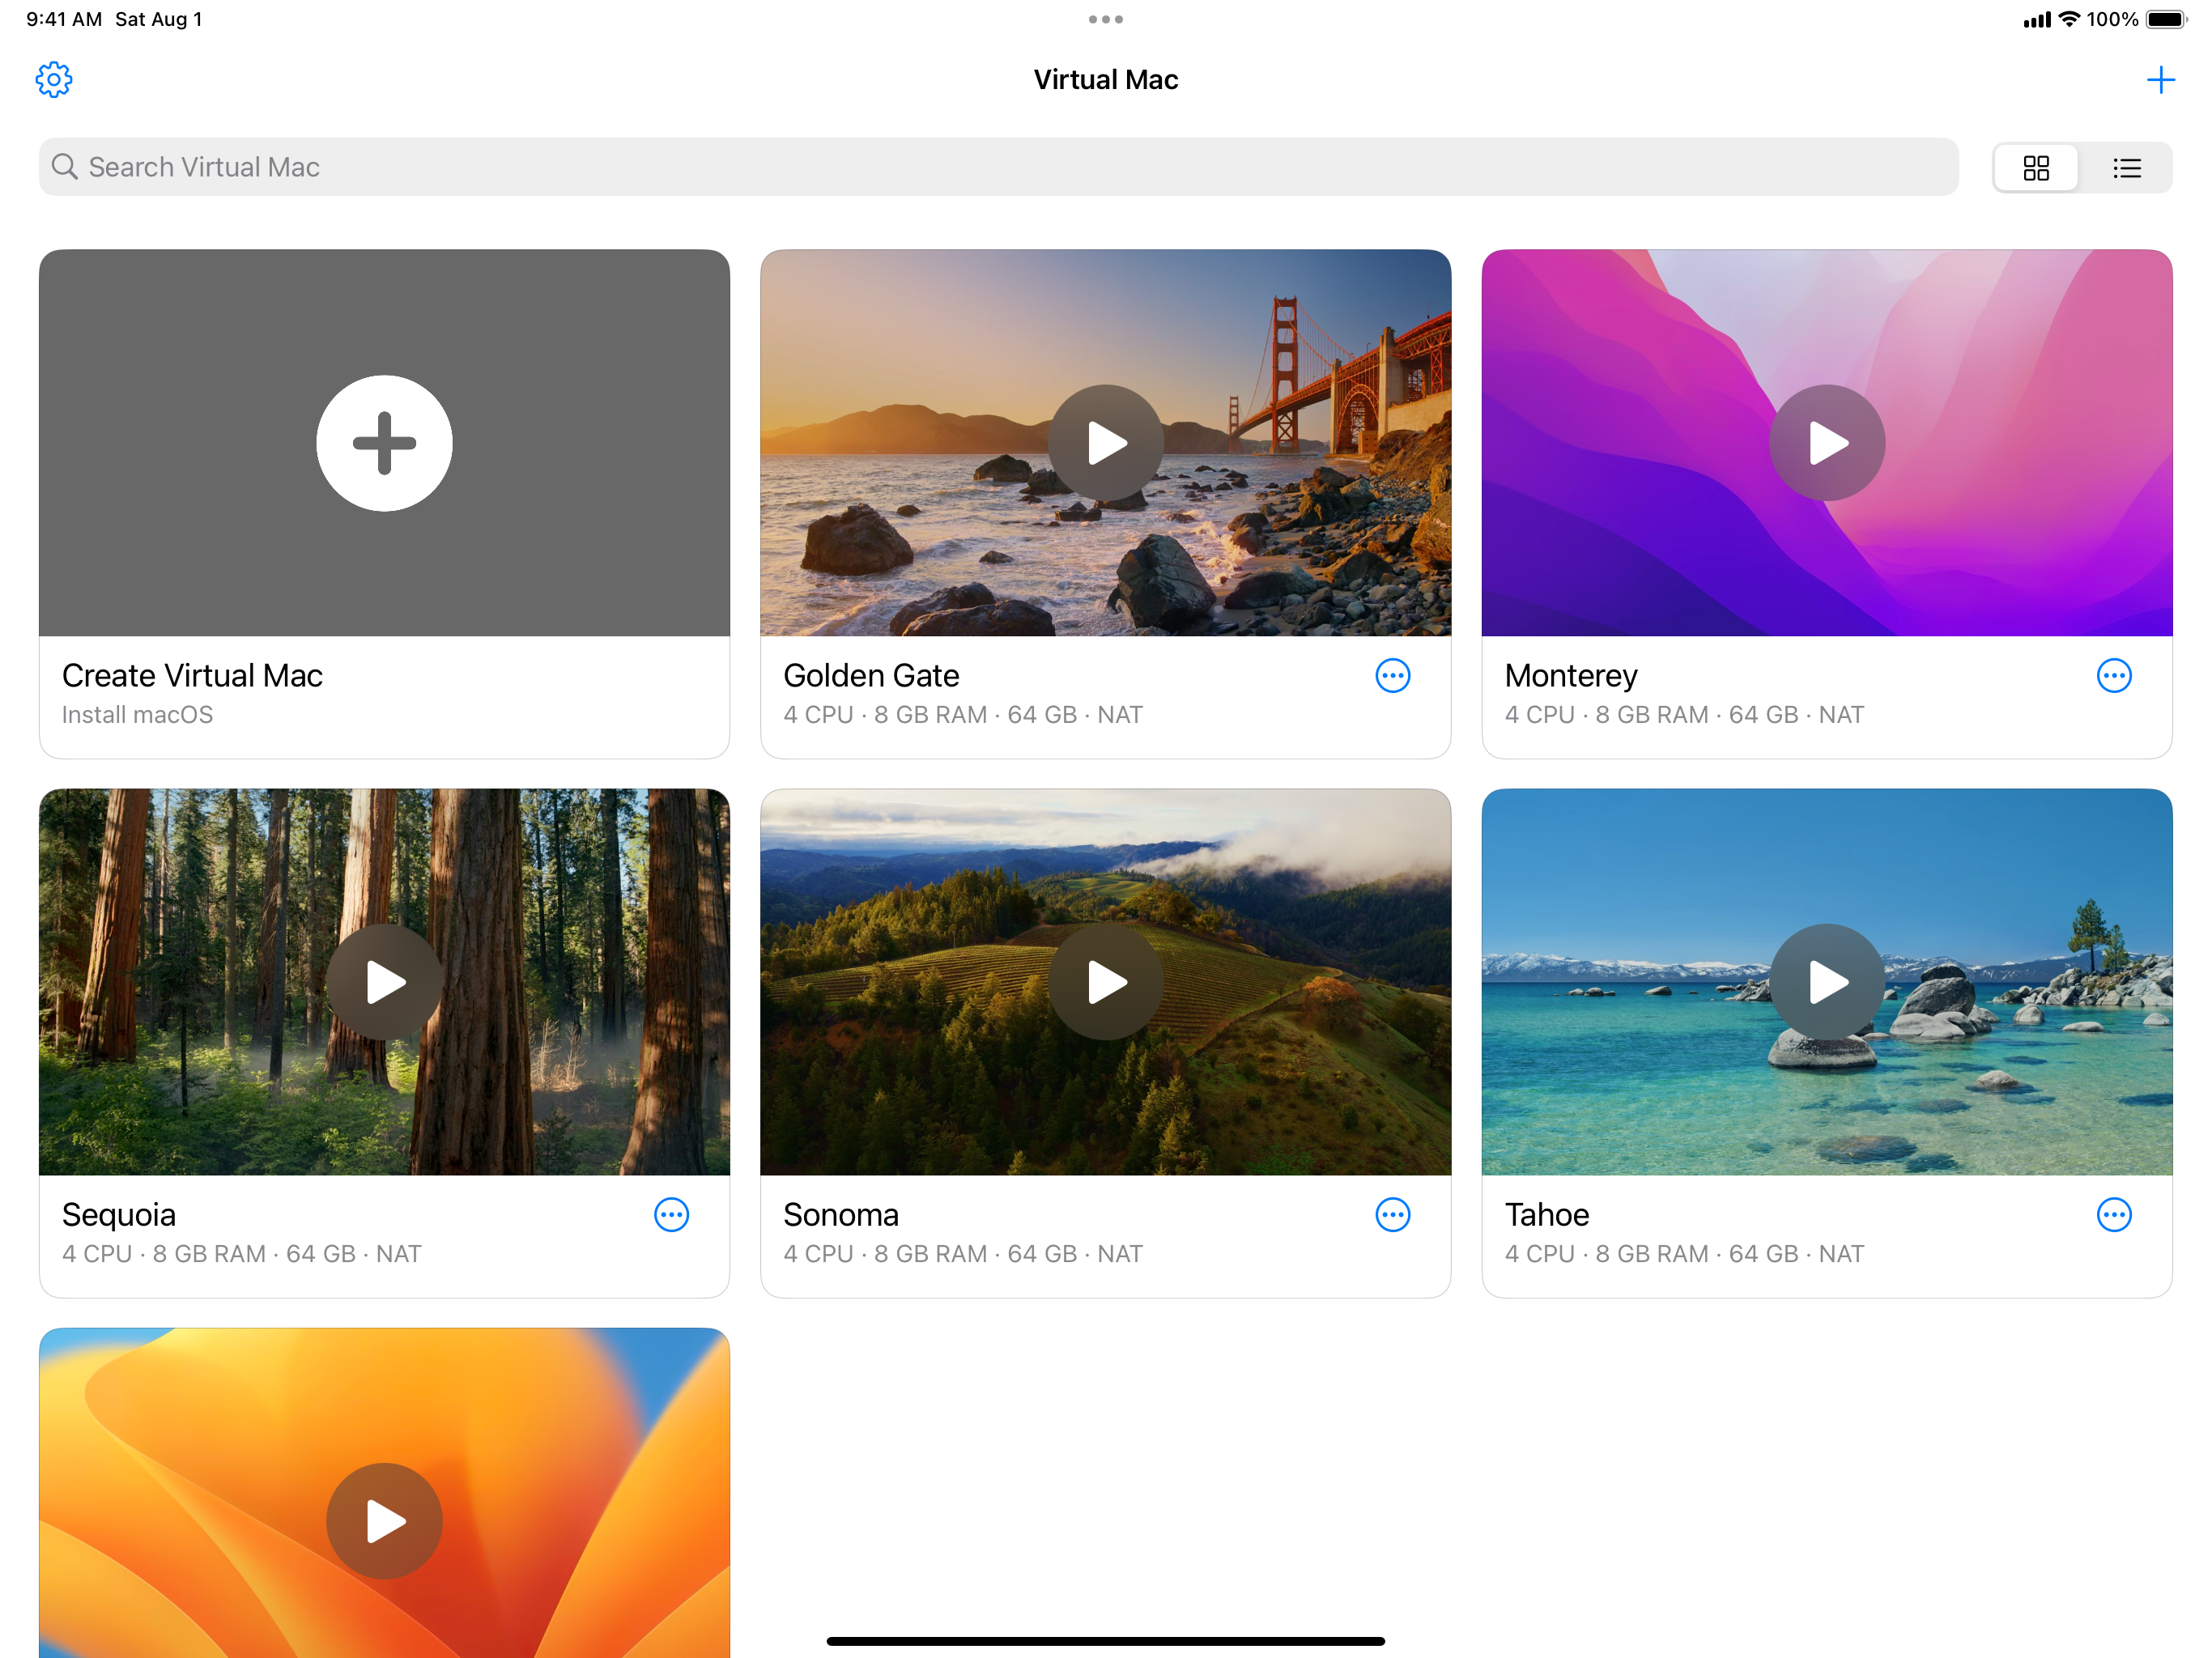The image size is (2212, 1658).
Task: Select the Create Virtual Mac title
Action: coord(192,676)
